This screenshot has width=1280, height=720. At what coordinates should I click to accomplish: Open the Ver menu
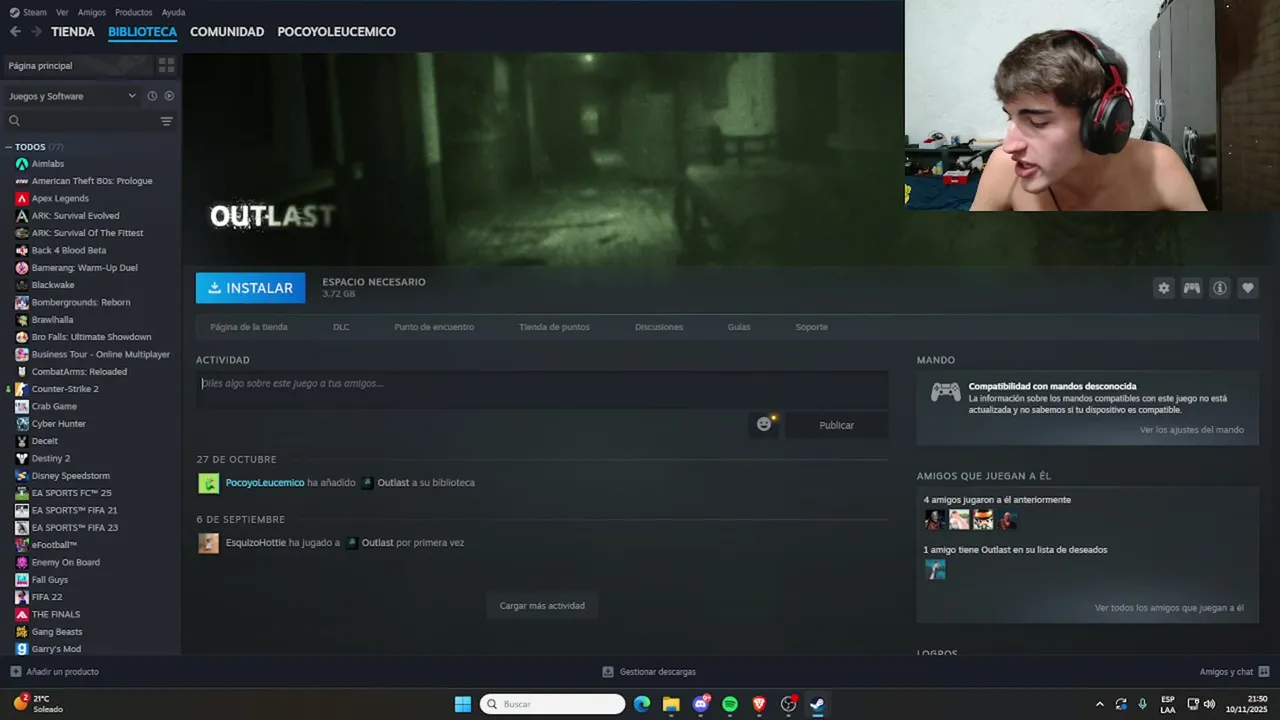(x=62, y=12)
